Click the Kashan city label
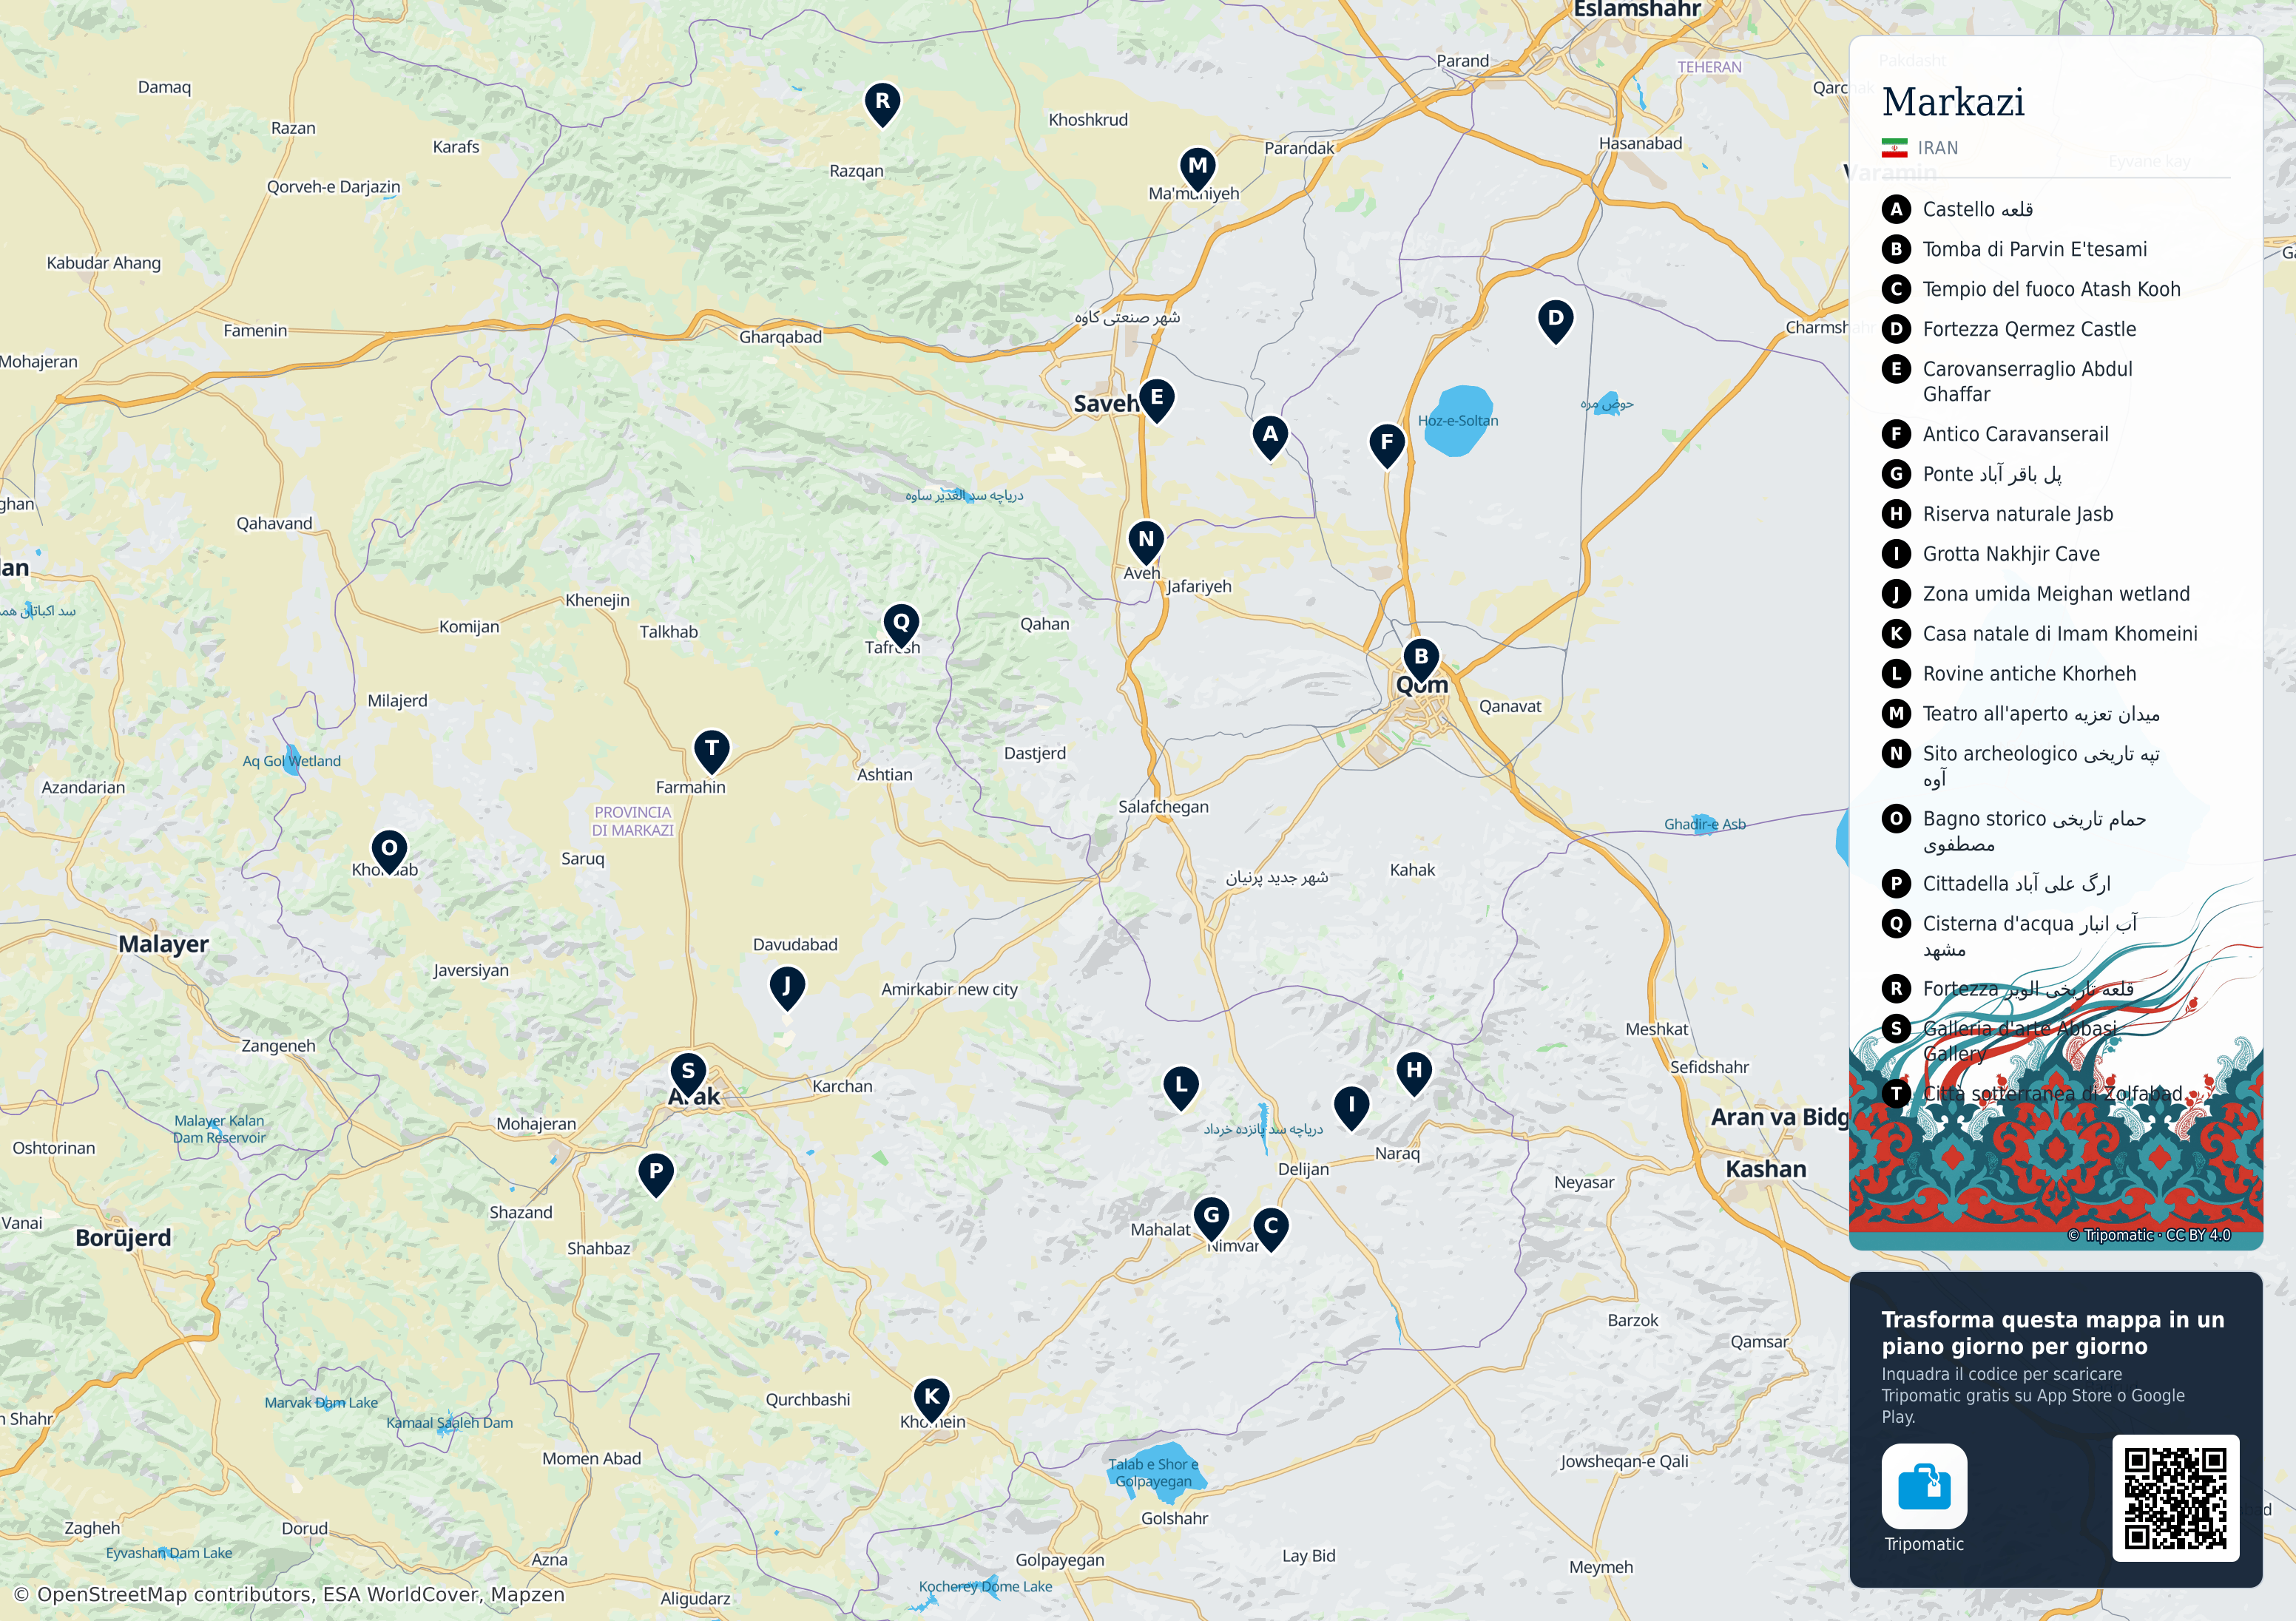Screen dimensions: 2296x1621 coord(1766,1169)
